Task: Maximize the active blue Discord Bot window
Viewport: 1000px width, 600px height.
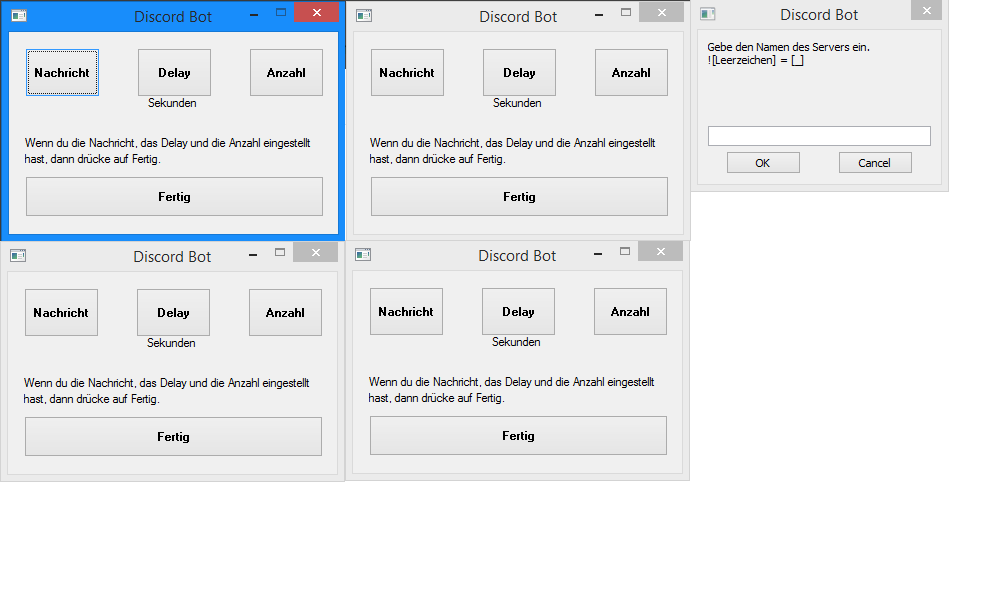Action: point(281,13)
